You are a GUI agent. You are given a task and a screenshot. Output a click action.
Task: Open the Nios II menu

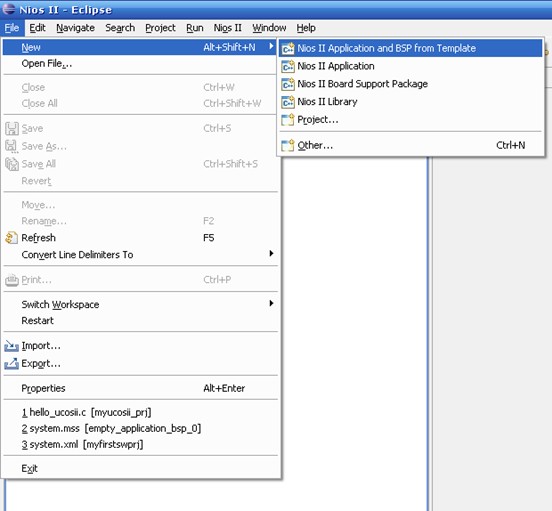(227, 28)
